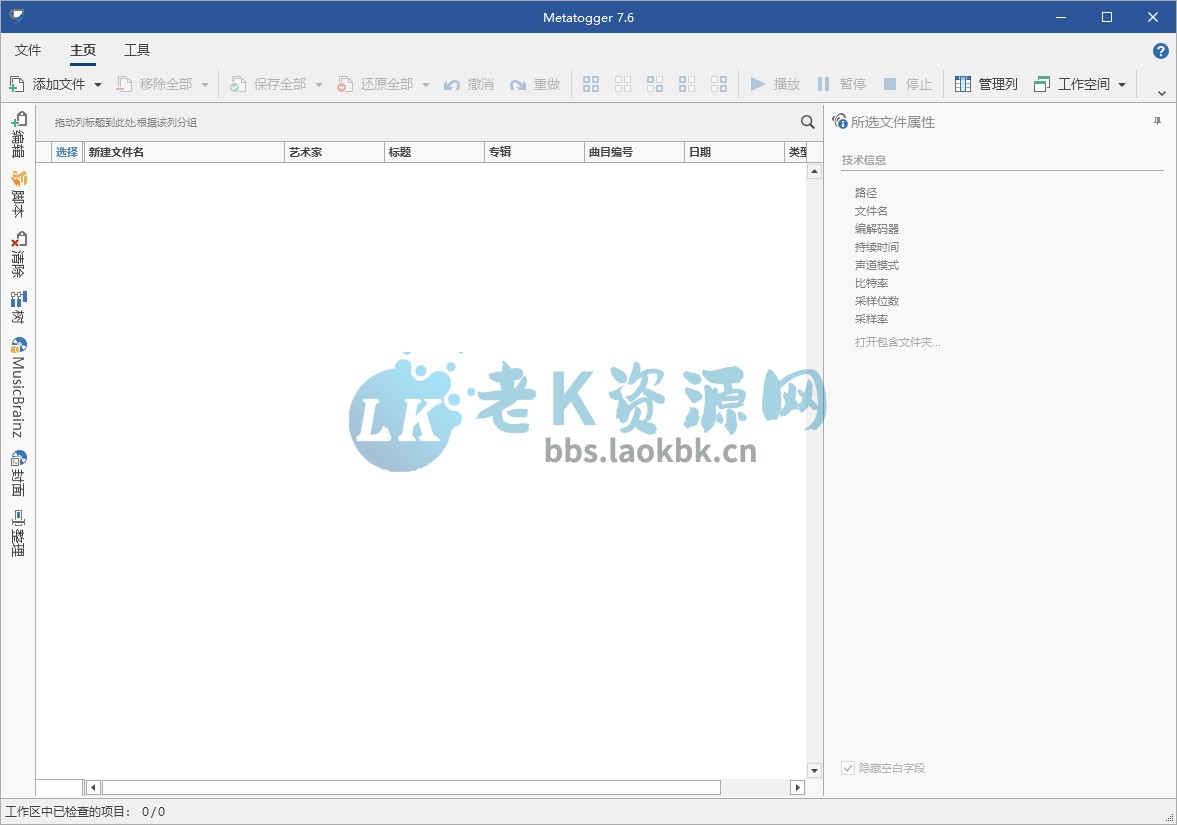1177x825 pixels.
Task: Open the 清除 (Clean) side panel
Action: (x=18, y=254)
